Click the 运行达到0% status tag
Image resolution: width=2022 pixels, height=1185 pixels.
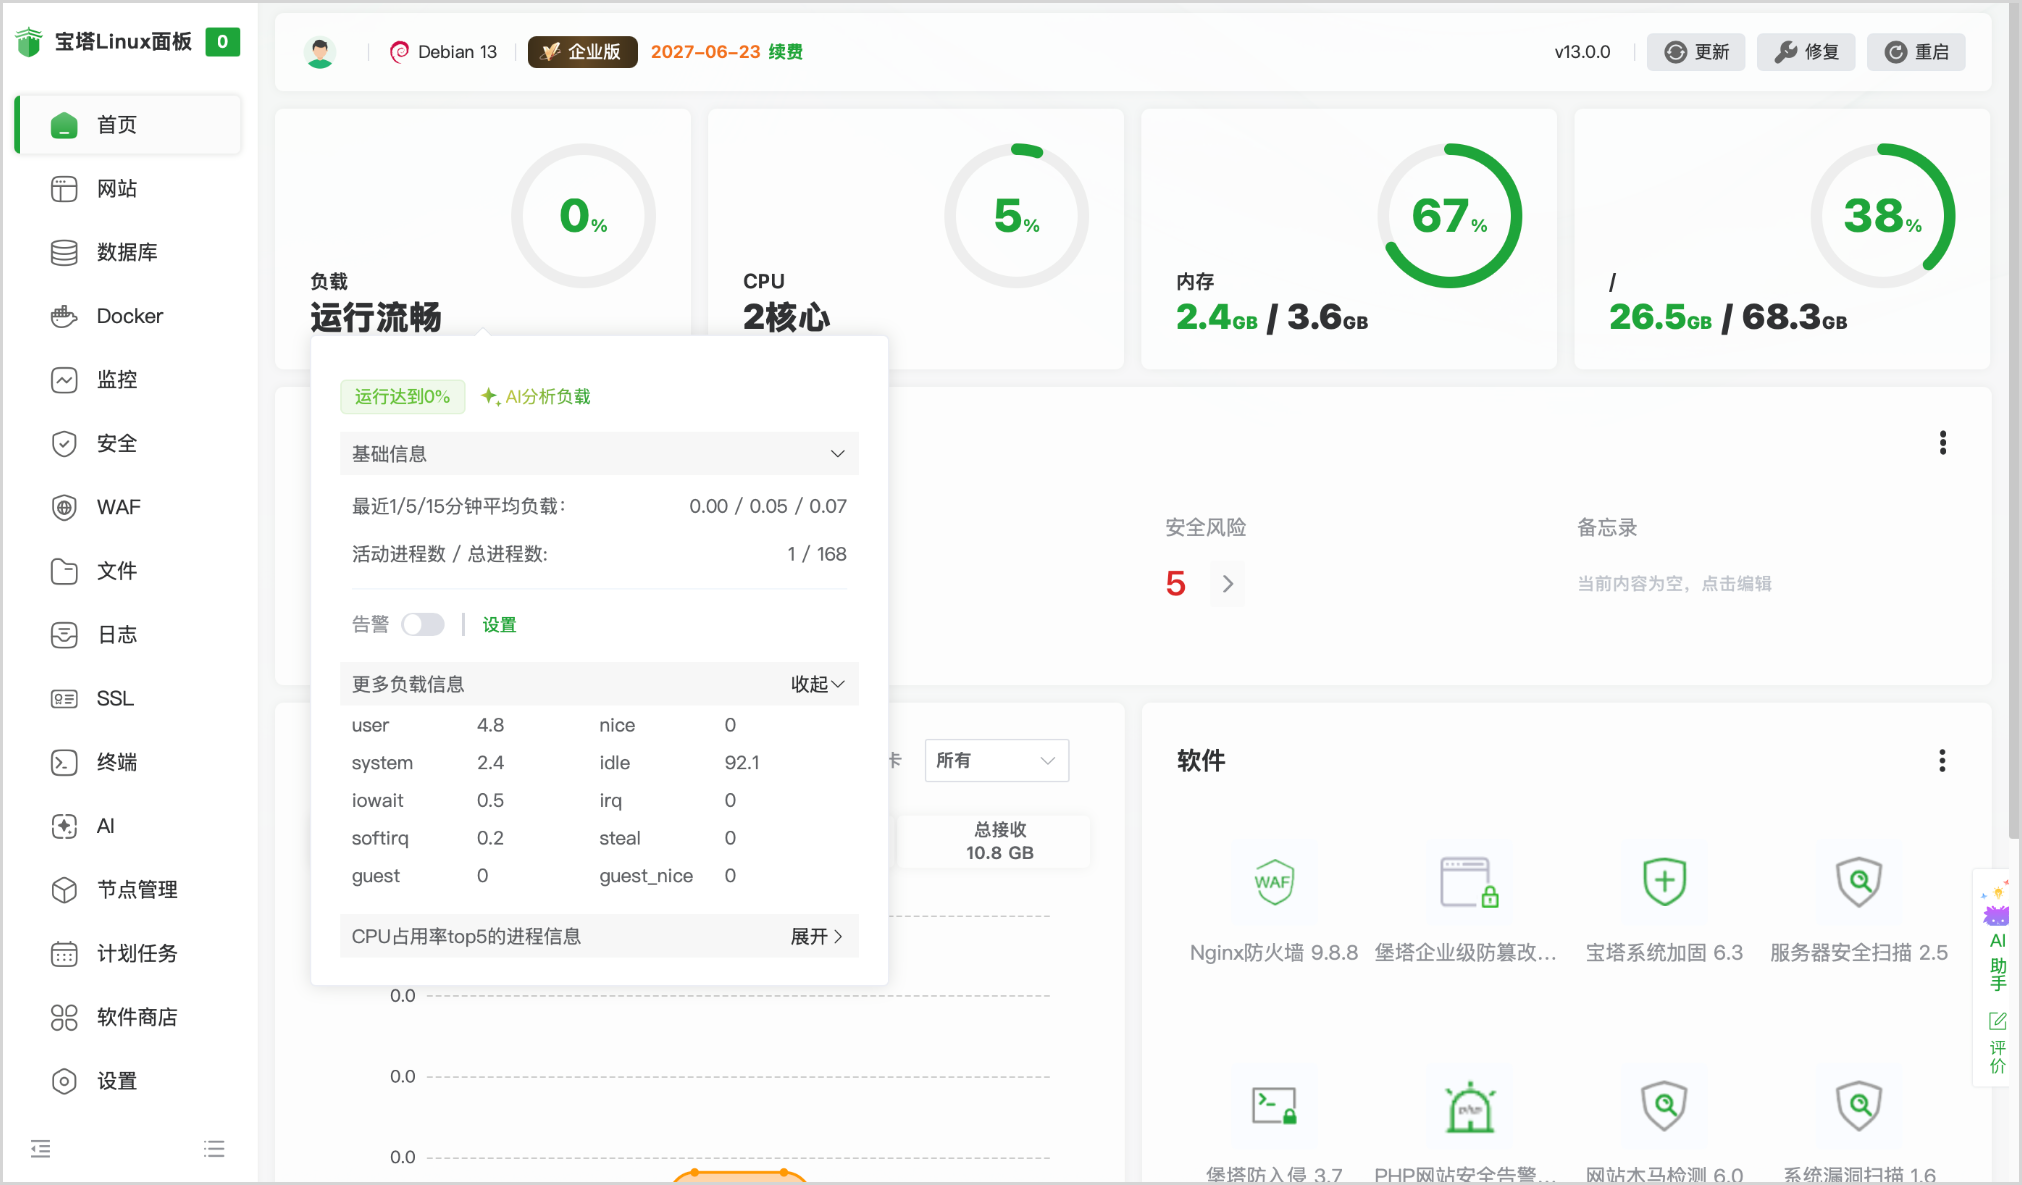tap(402, 397)
